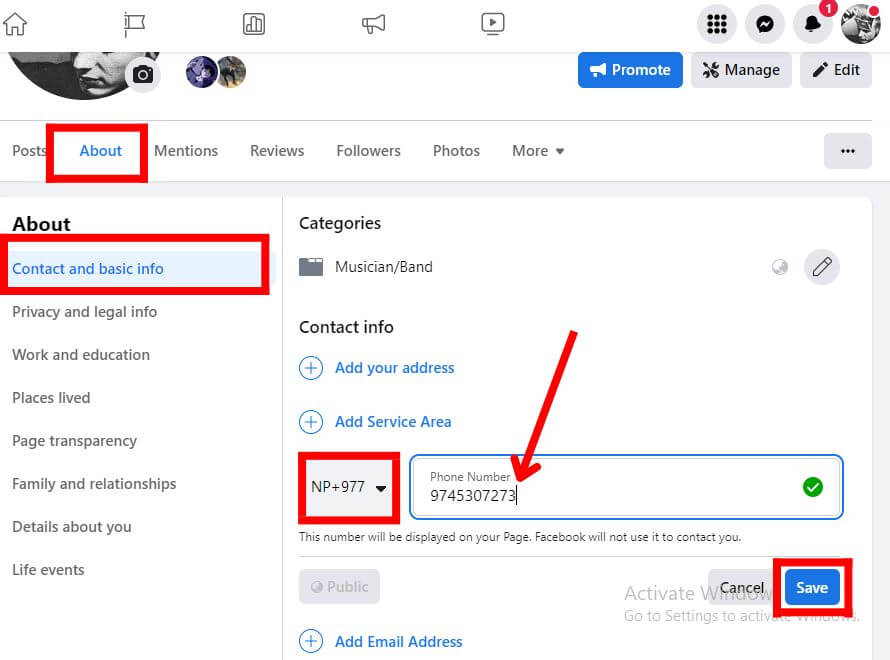
Task: Change profile picture using the camera icon
Action: pos(143,74)
